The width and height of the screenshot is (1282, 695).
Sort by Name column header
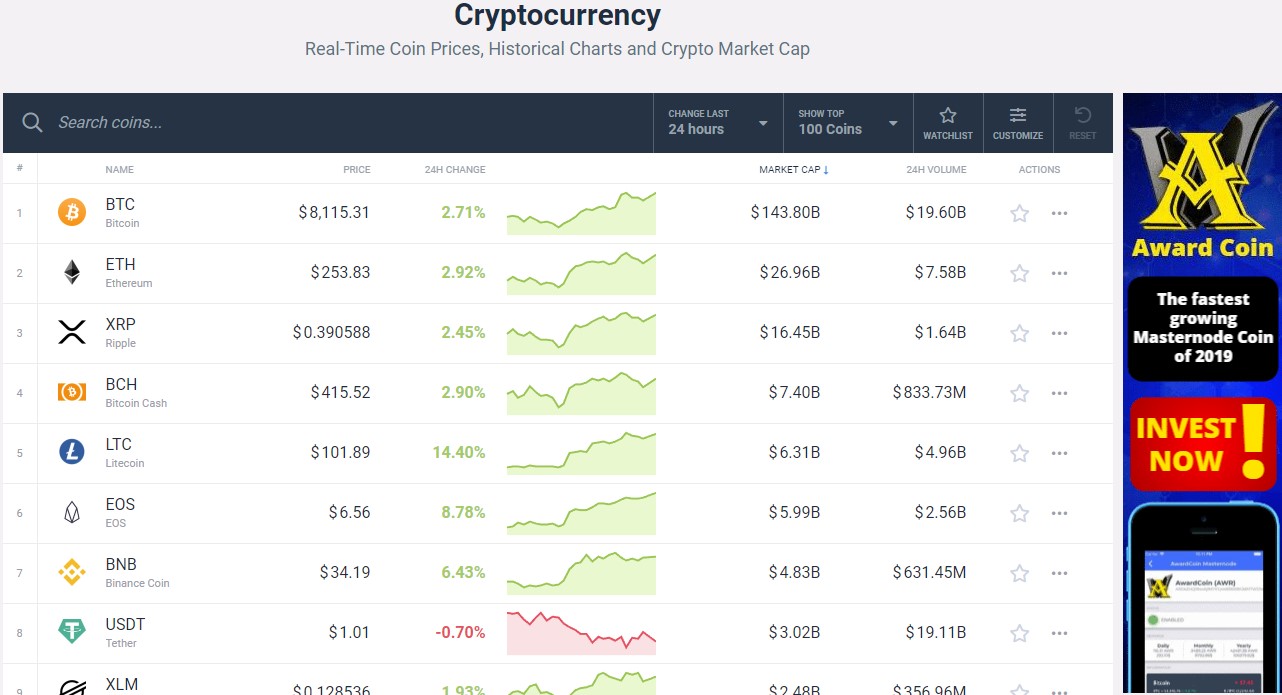point(119,169)
